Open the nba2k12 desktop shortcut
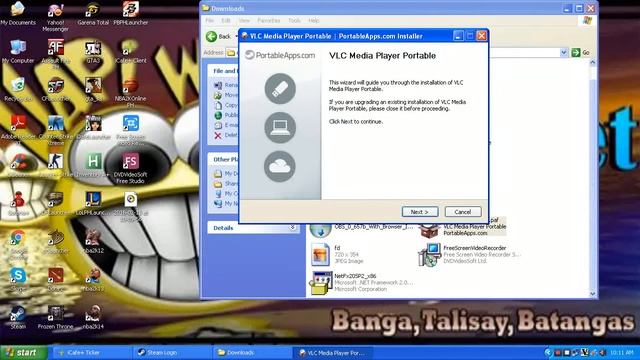The image size is (640, 360). [93, 241]
